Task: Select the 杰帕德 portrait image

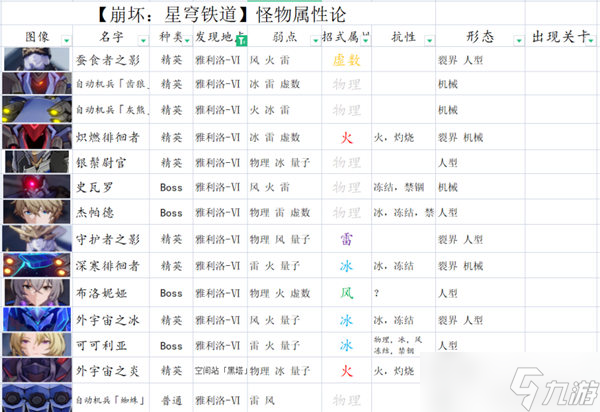Action: 37,212
